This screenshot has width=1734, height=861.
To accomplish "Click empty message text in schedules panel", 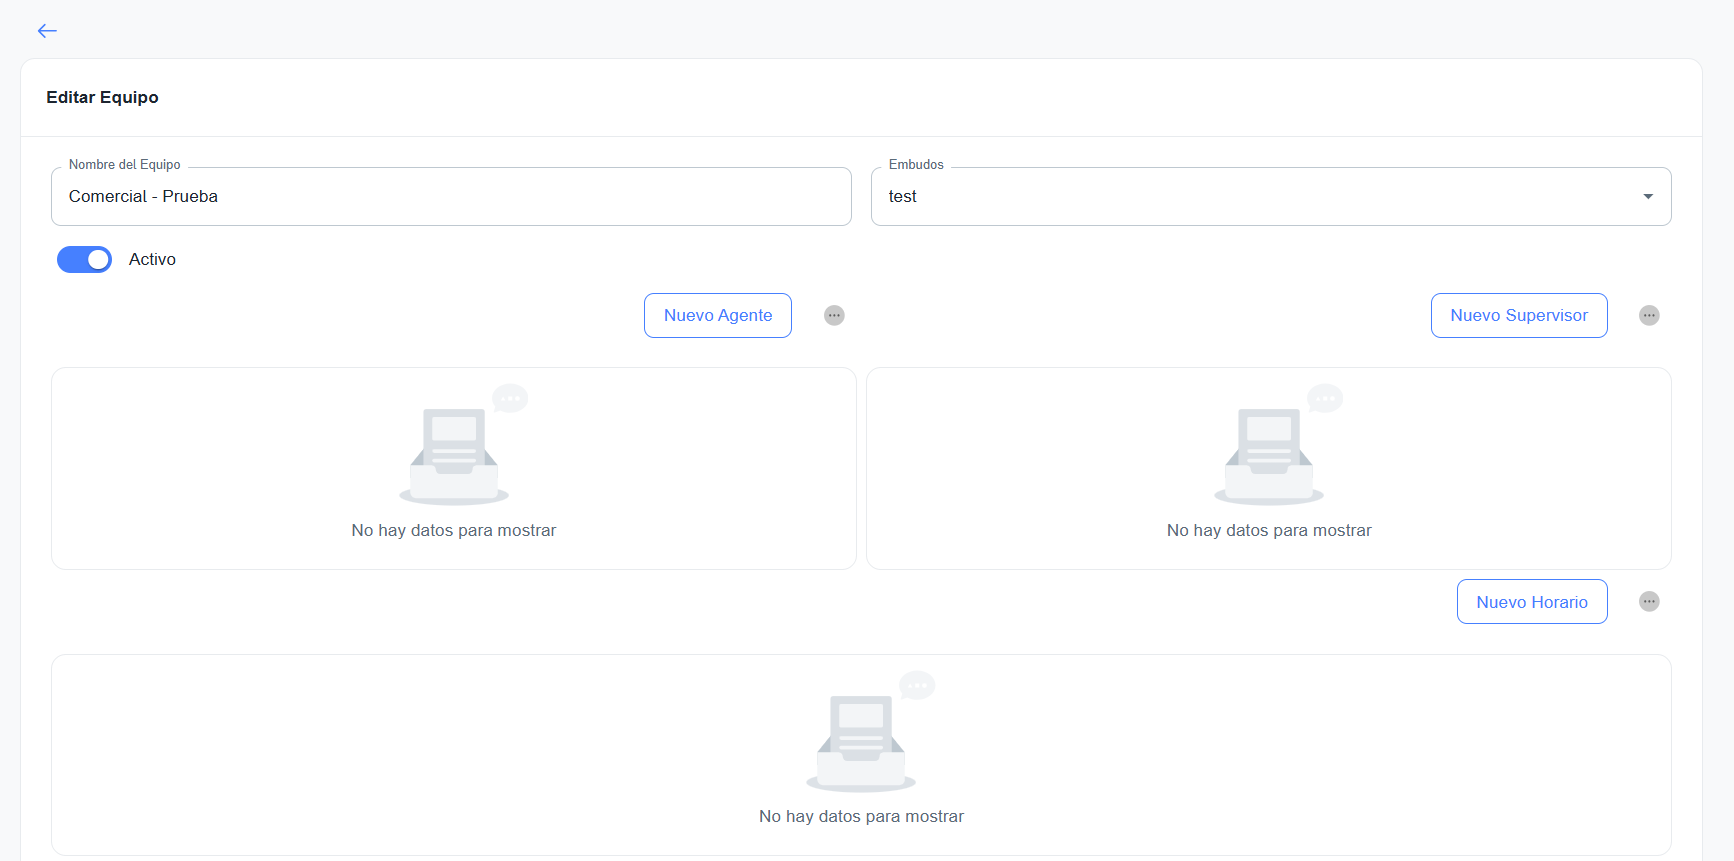I will coord(861,817).
